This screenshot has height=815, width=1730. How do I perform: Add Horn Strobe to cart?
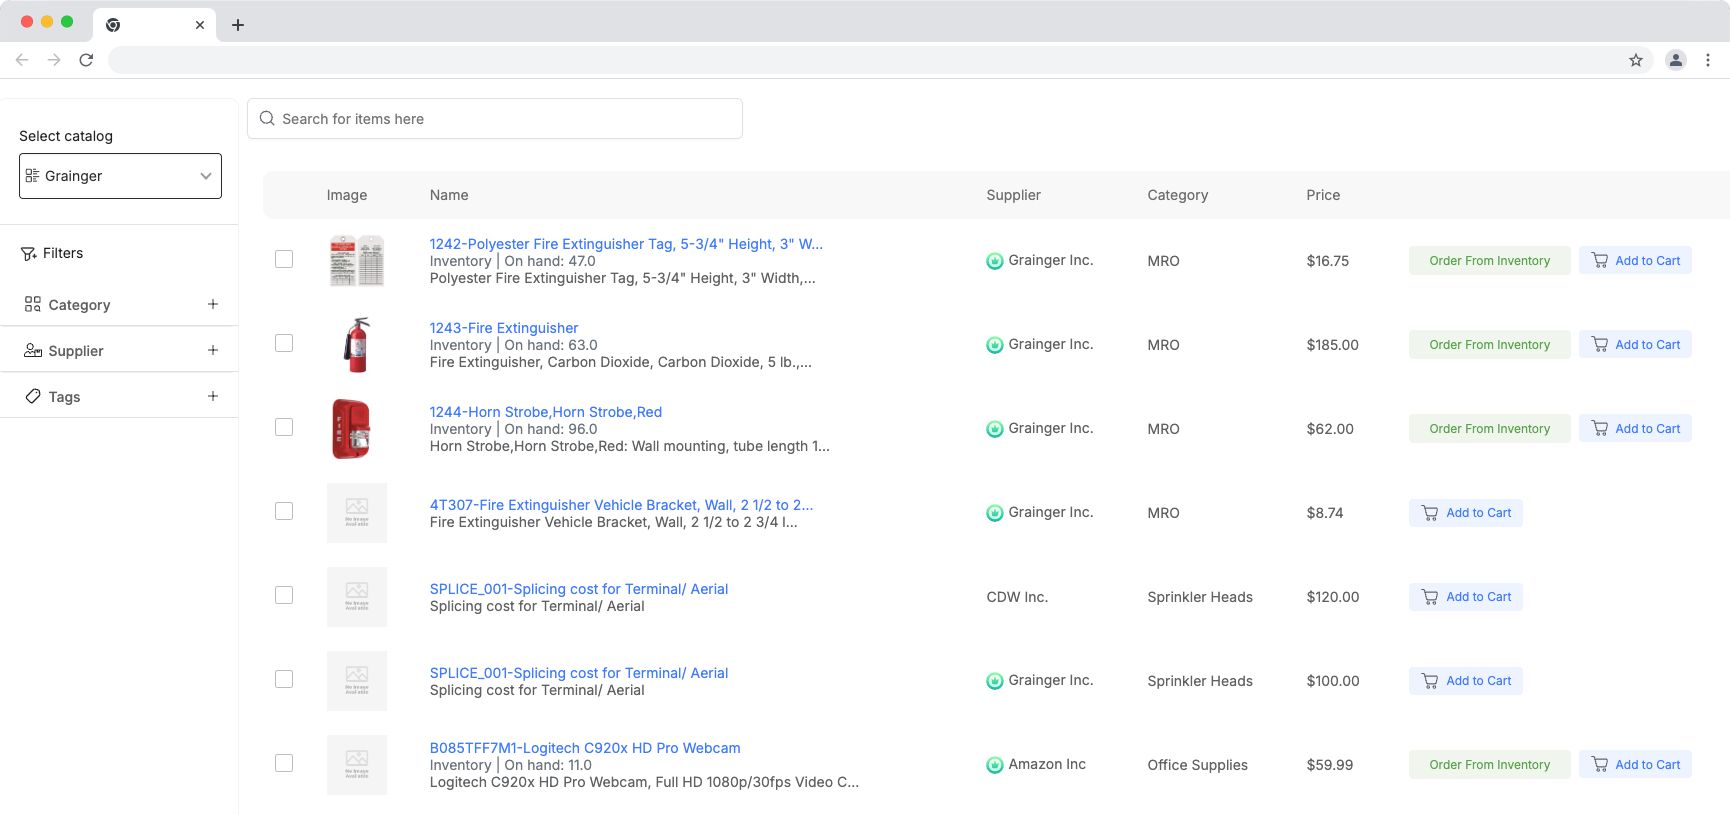(x=1635, y=429)
